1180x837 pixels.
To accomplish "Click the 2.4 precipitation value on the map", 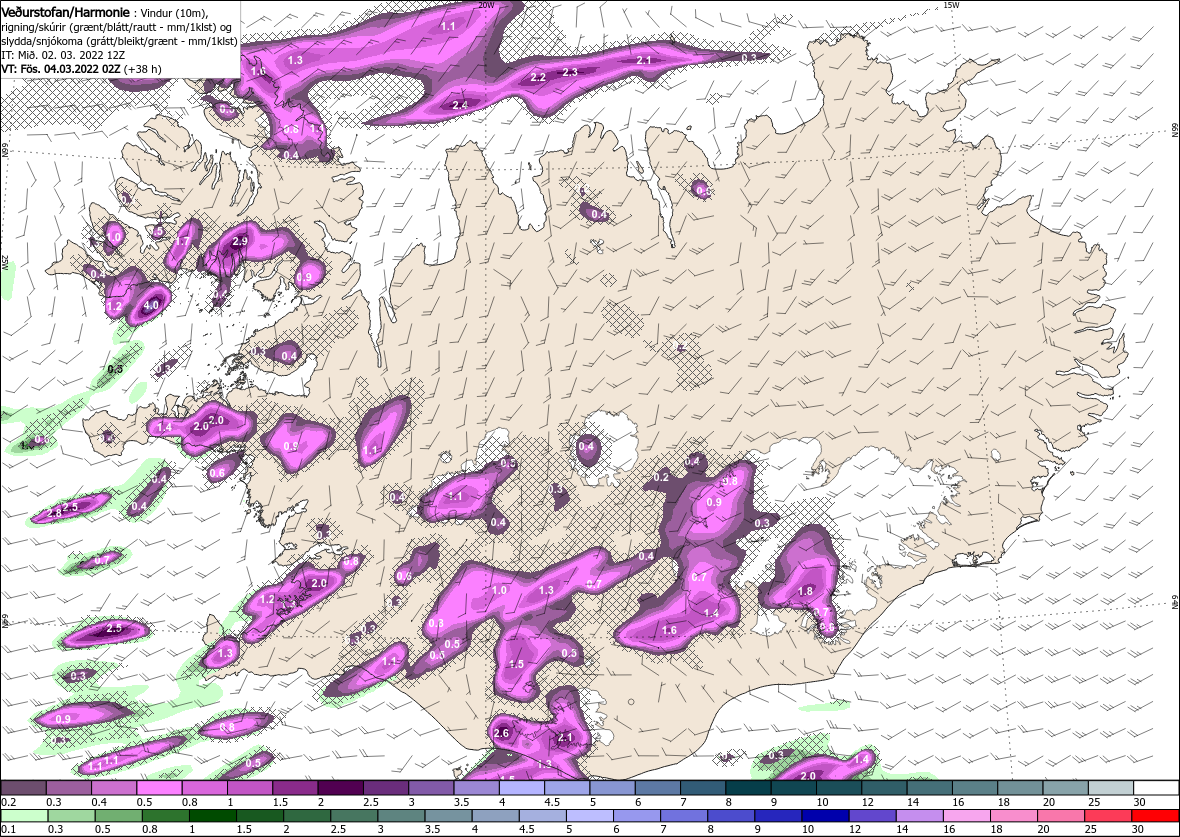I will 460,105.
